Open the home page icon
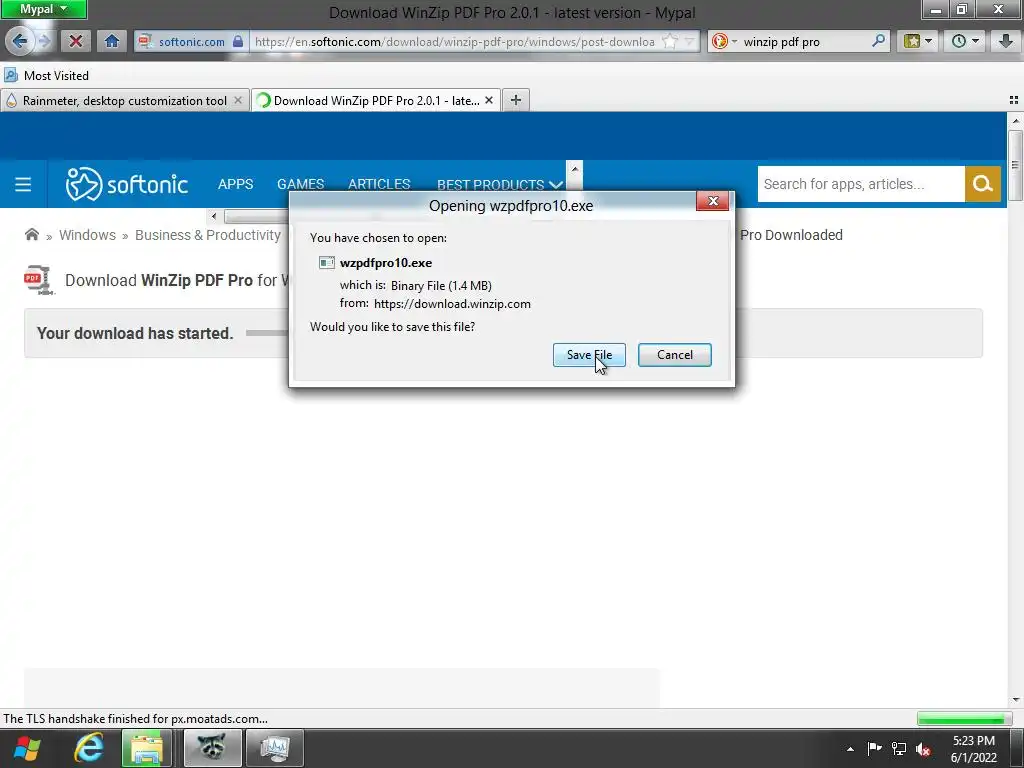The width and height of the screenshot is (1024, 768). pyautogui.click(x=112, y=42)
